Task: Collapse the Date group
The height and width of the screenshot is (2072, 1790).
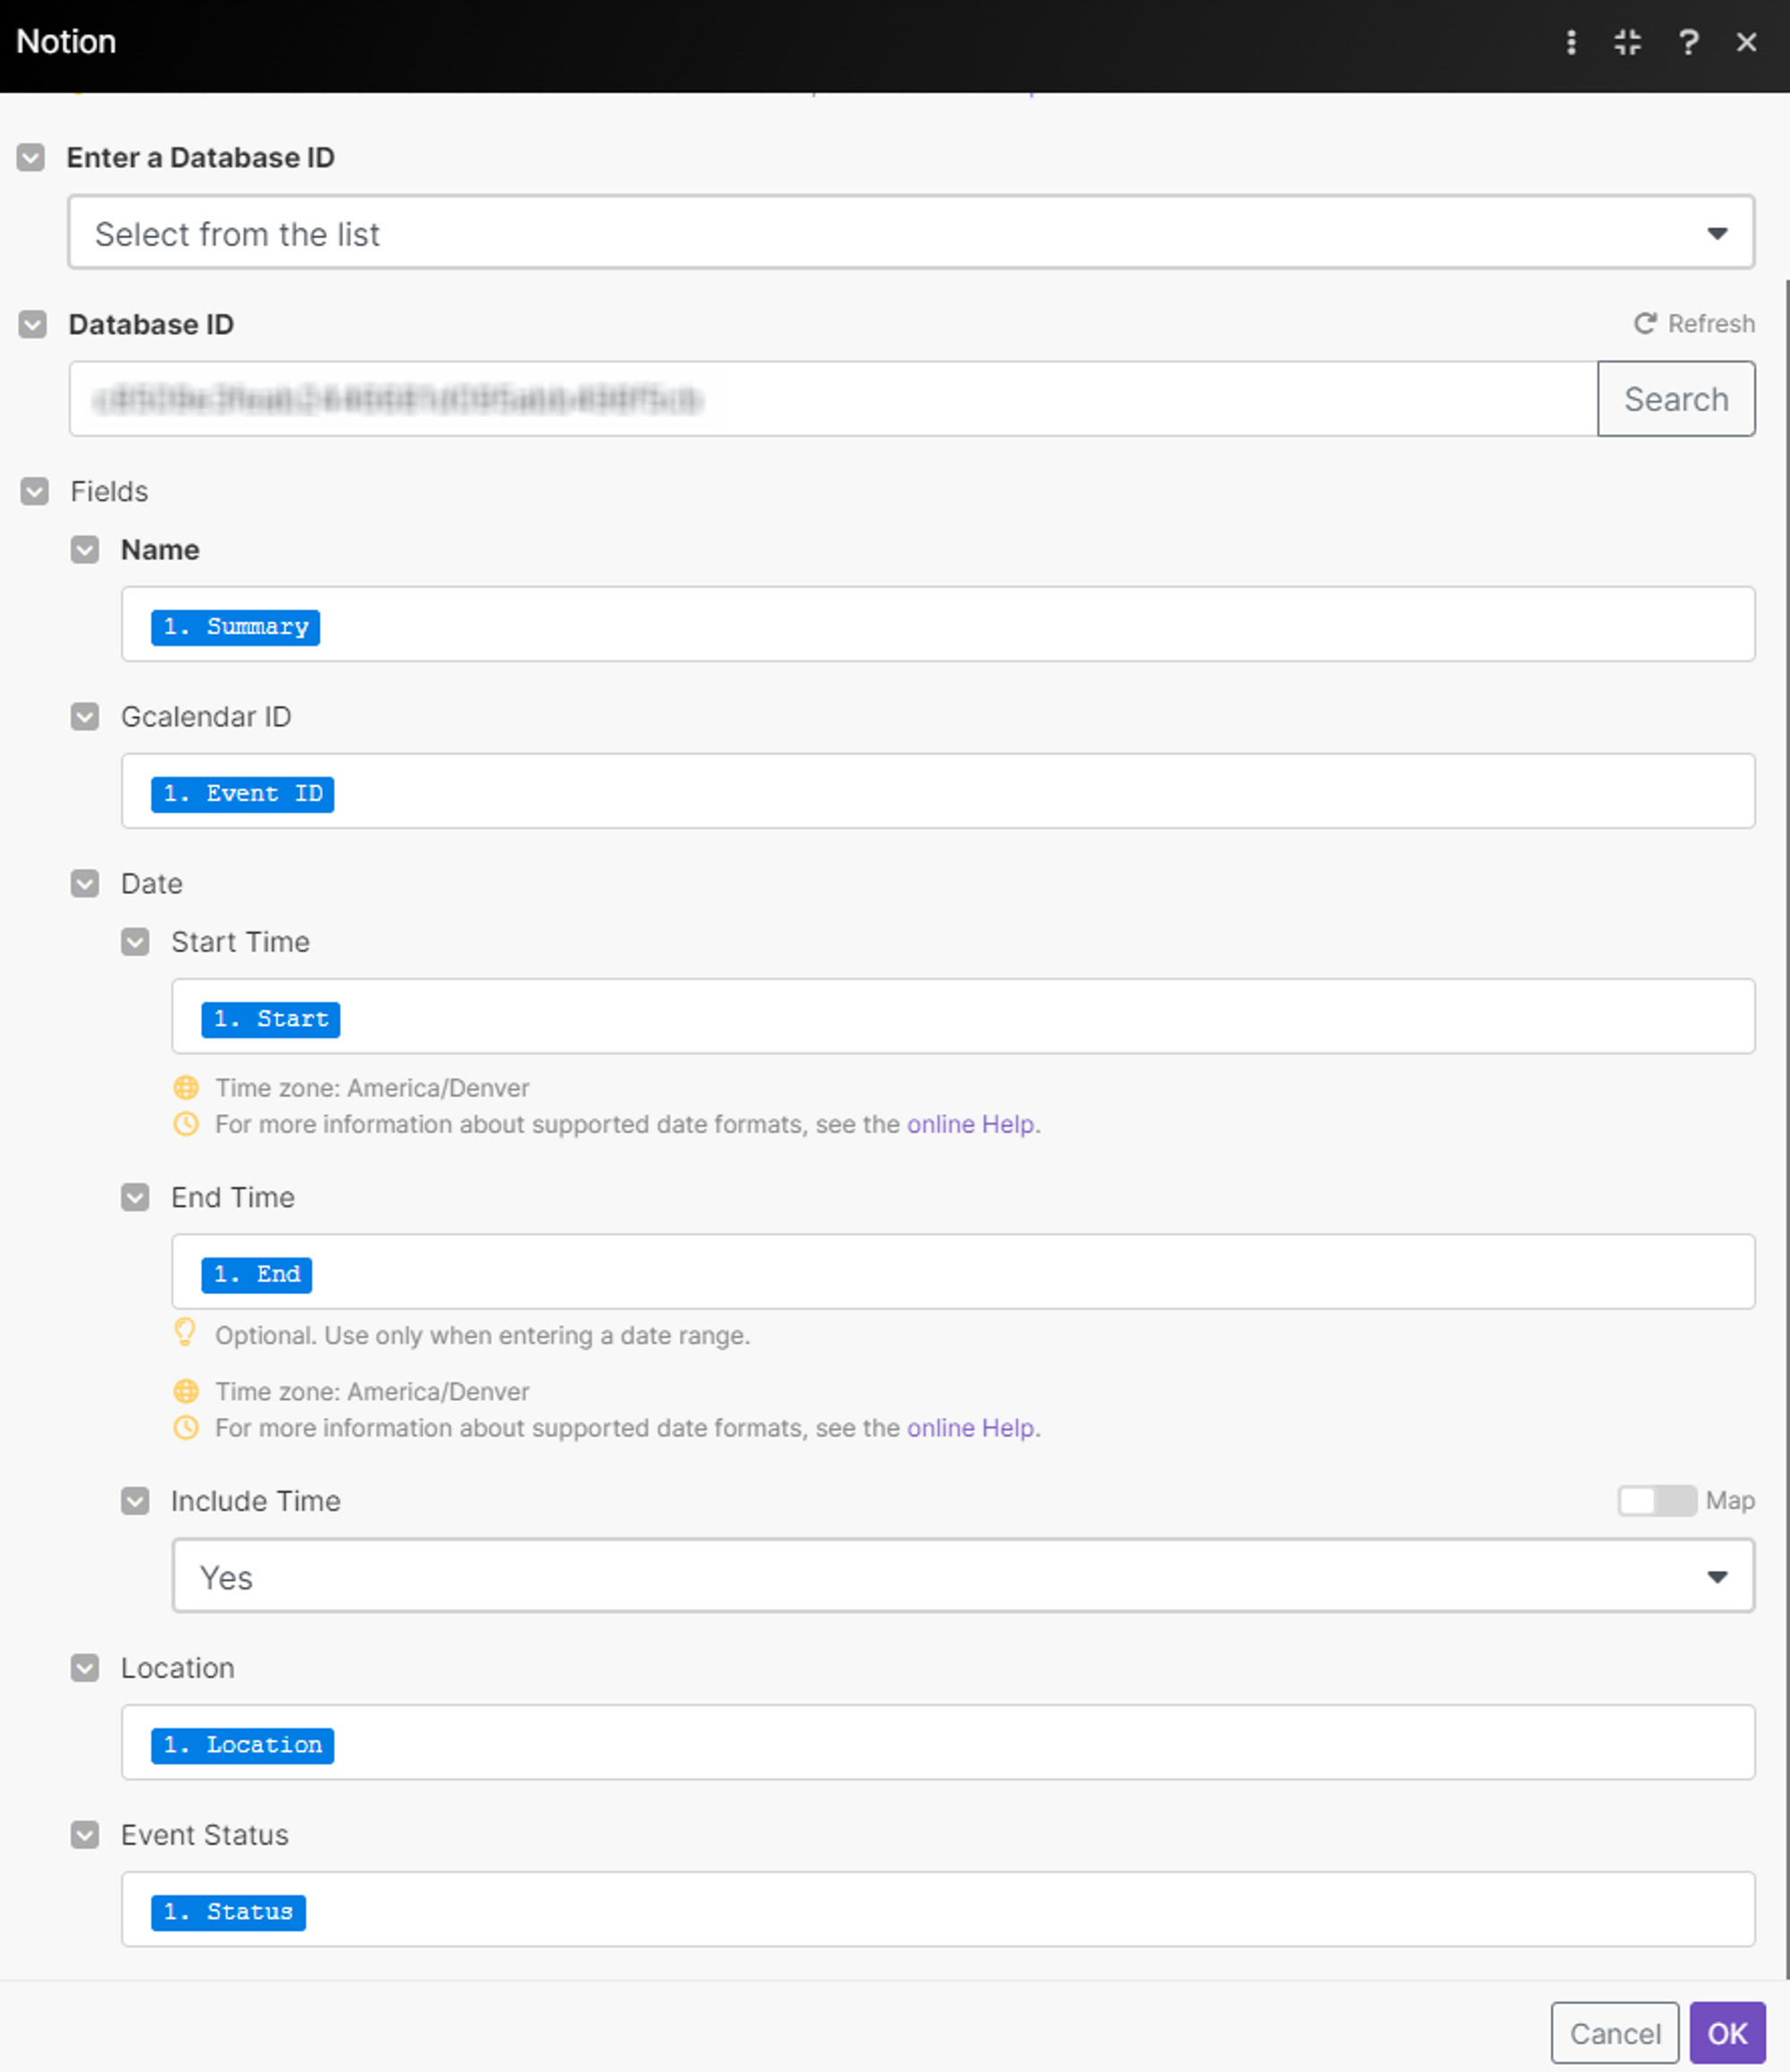Action: tap(85, 884)
